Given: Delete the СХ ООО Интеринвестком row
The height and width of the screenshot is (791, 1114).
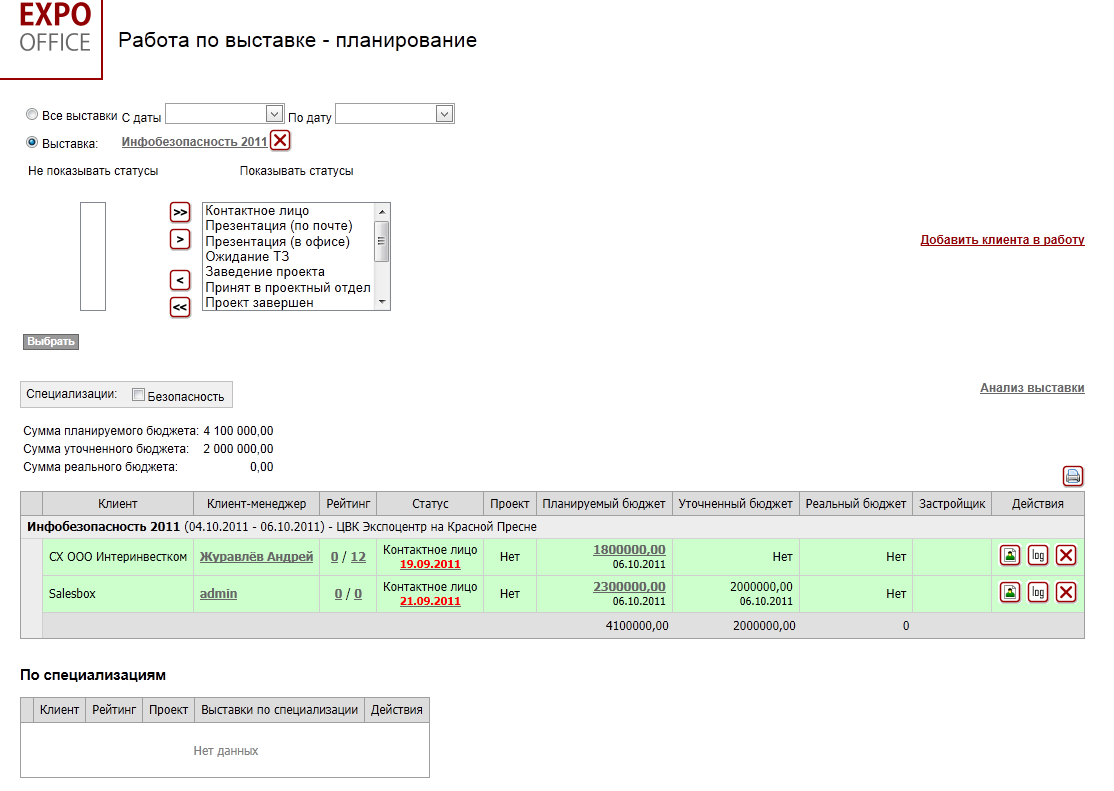Looking at the screenshot, I should point(1066,557).
